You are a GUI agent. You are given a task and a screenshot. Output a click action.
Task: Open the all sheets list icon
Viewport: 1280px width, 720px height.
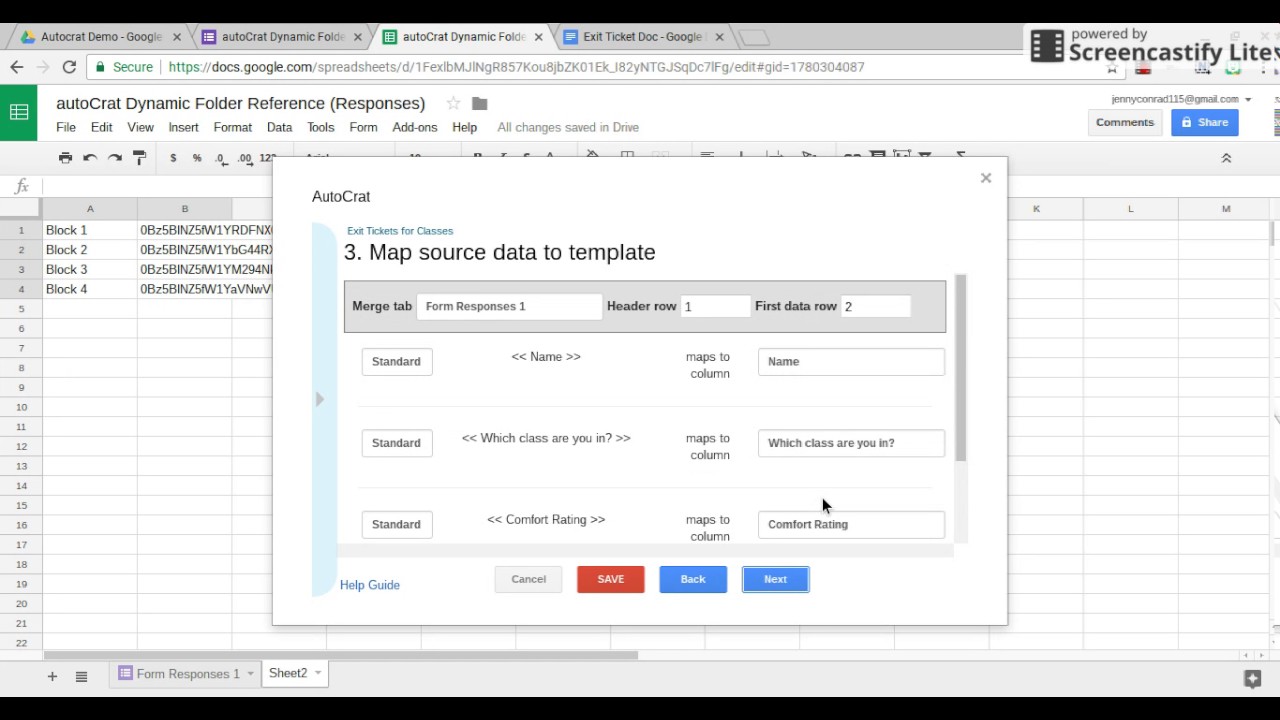tap(82, 676)
